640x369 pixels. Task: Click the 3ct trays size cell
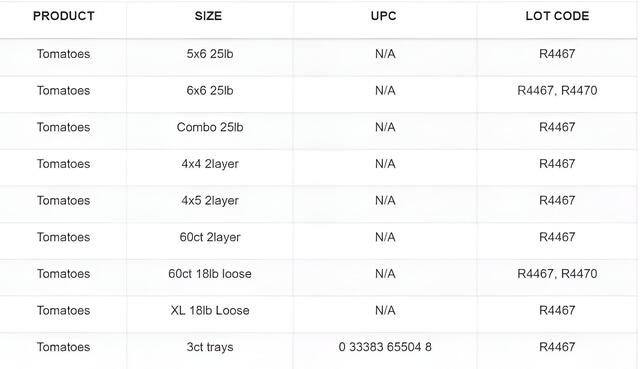point(210,347)
